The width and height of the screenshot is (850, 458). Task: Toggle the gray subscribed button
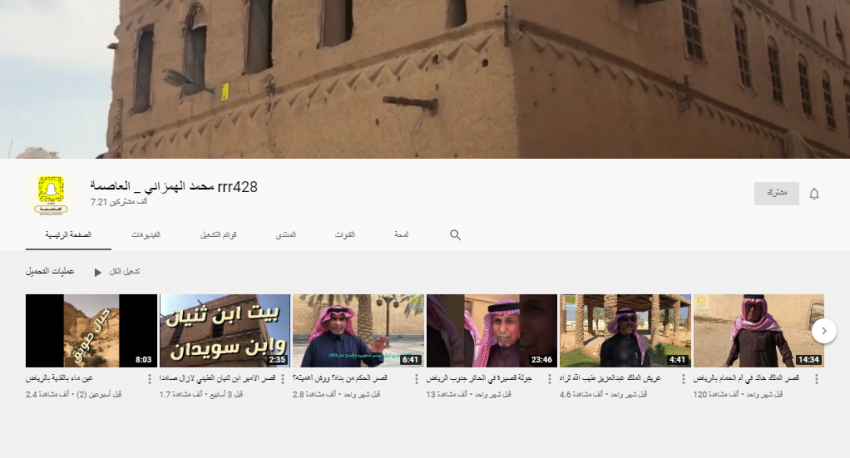[x=776, y=193]
